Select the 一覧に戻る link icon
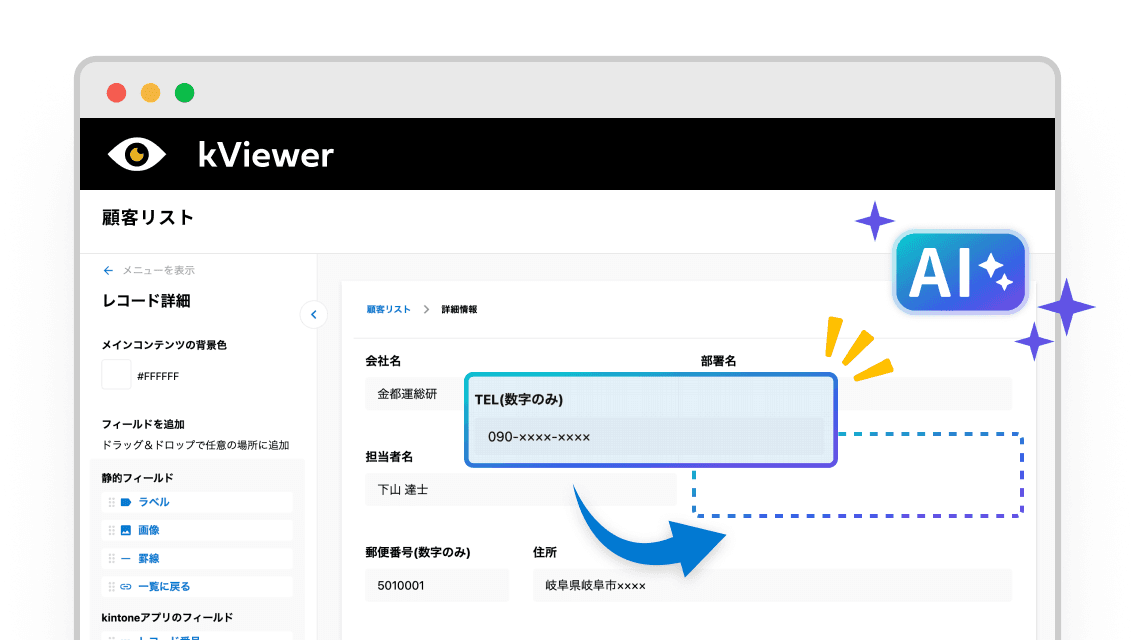Image resolution: width=1136 pixels, height=640 pixels. [x=125, y=586]
